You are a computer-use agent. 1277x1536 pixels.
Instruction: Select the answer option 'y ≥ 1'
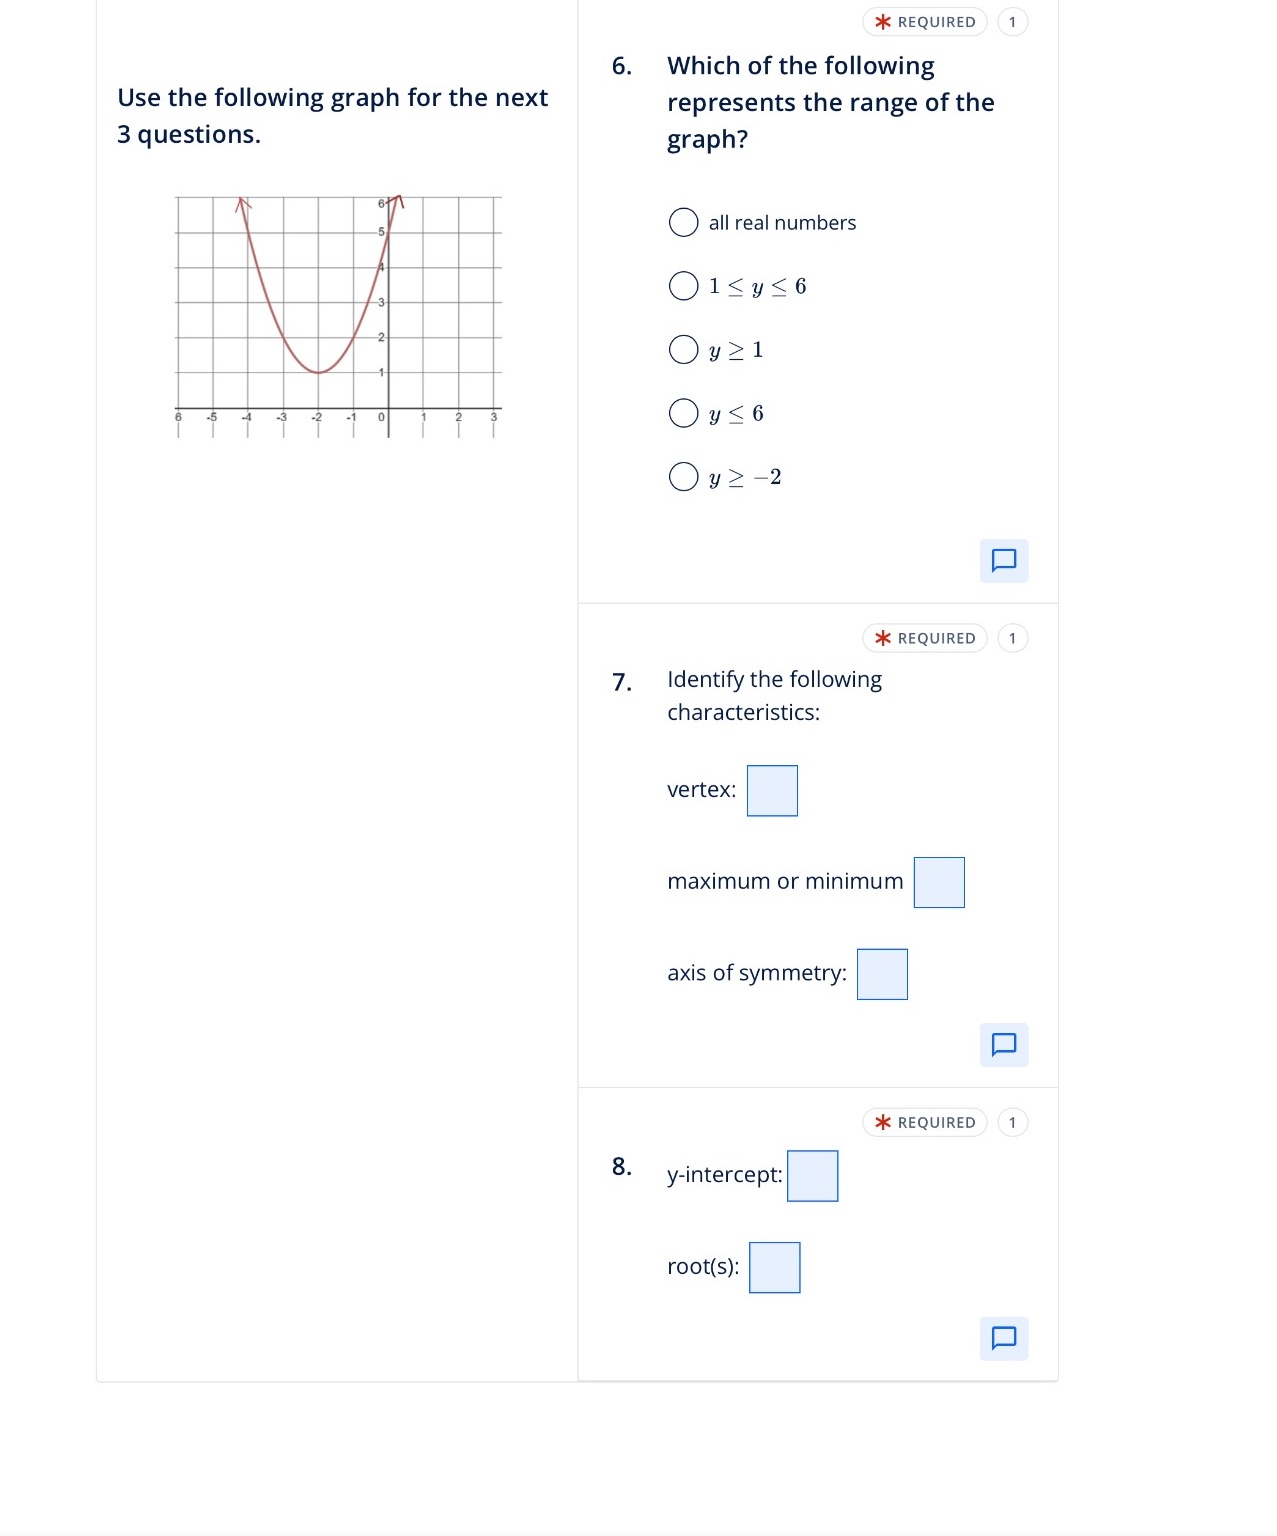(x=683, y=349)
